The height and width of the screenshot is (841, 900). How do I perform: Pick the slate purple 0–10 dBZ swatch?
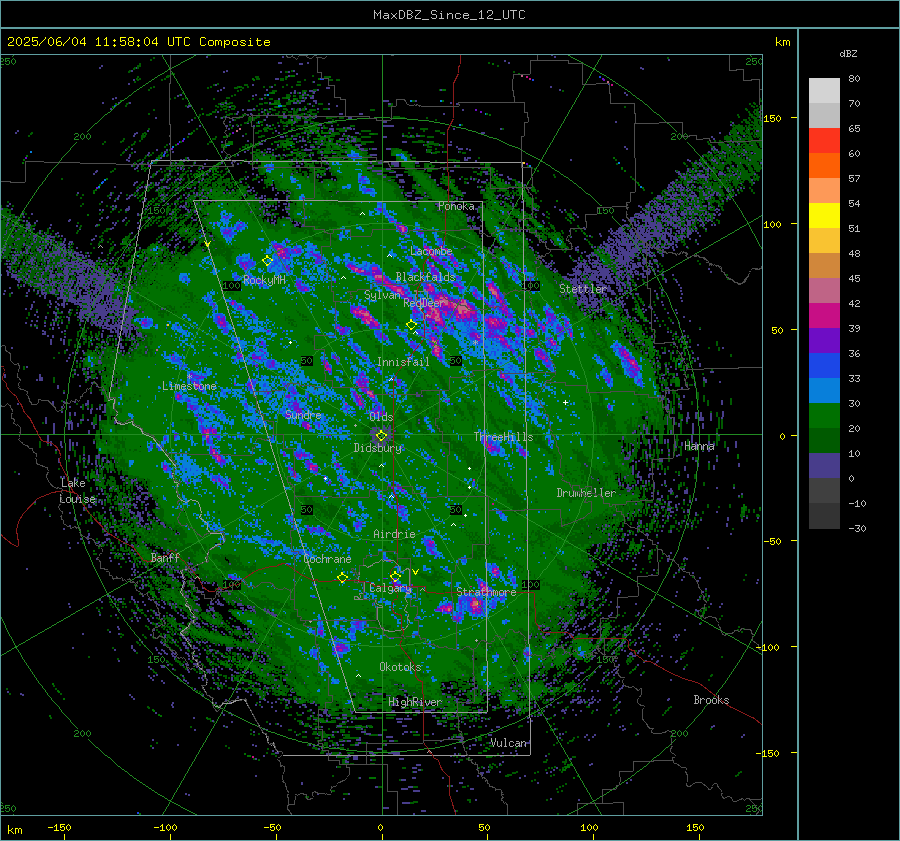(x=824, y=466)
